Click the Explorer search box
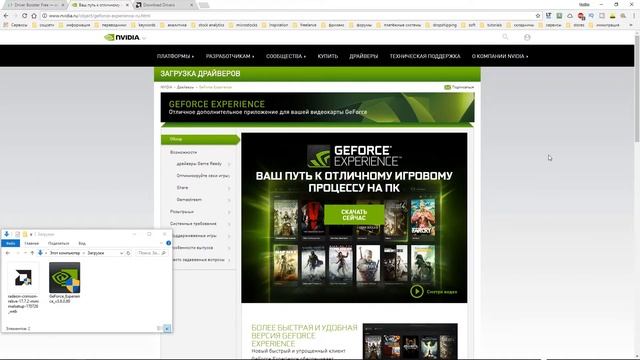The height and width of the screenshot is (360, 640). tap(151, 253)
